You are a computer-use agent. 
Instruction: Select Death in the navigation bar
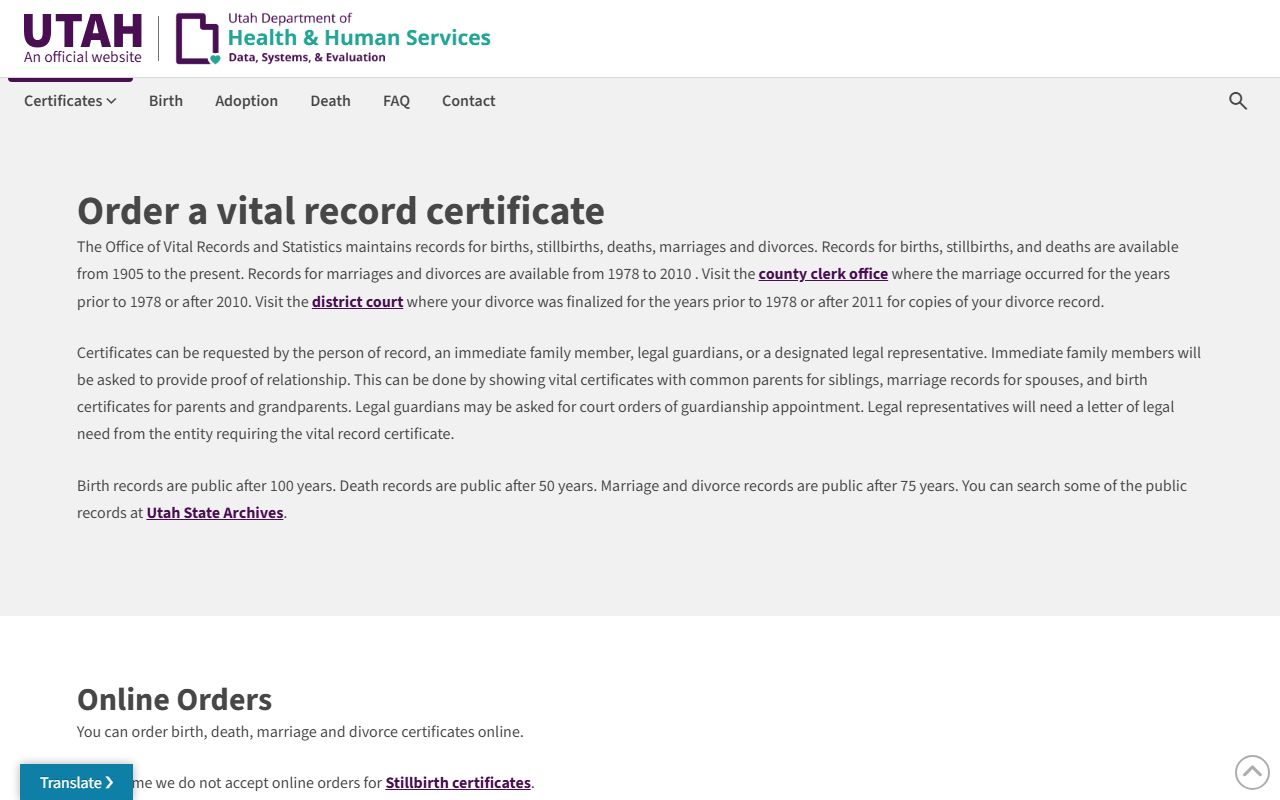[330, 101]
